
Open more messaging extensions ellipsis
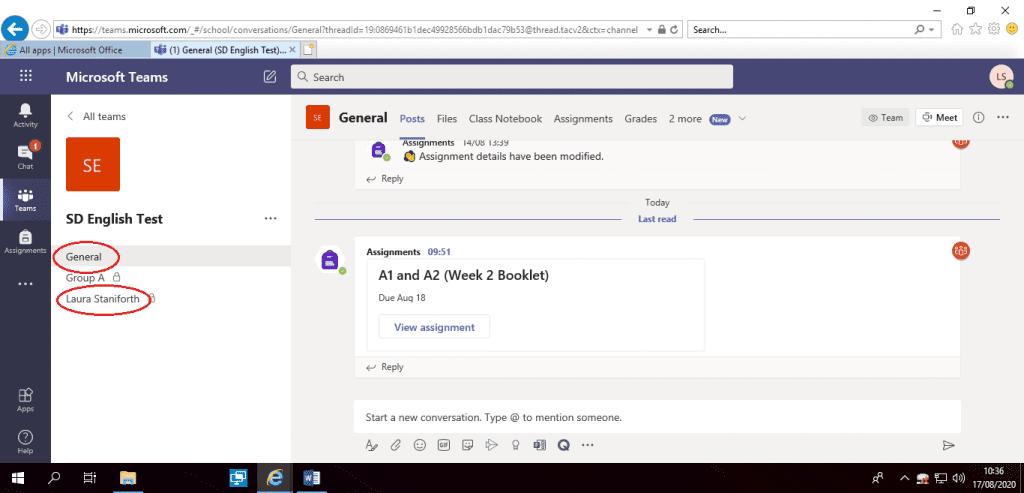tap(587, 445)
